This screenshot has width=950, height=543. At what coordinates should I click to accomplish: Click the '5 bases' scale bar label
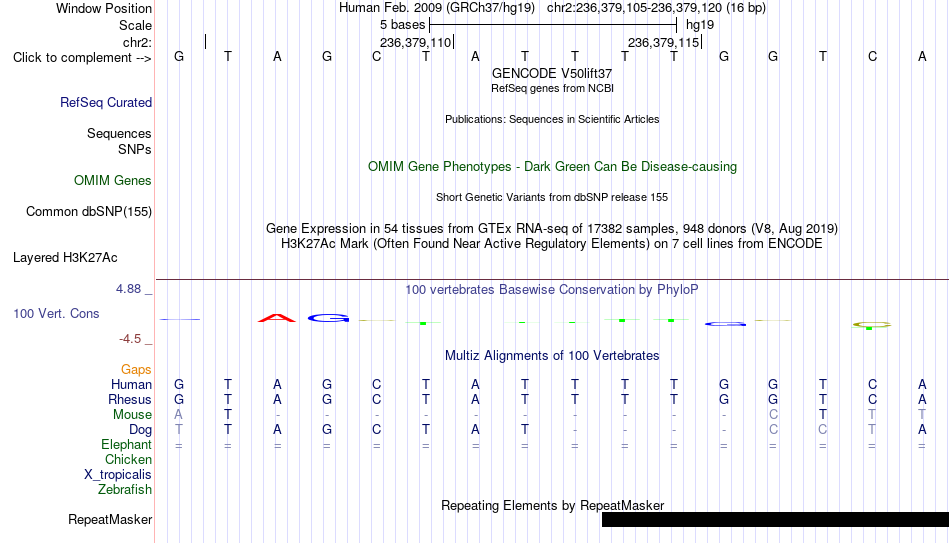click(402, 25)
